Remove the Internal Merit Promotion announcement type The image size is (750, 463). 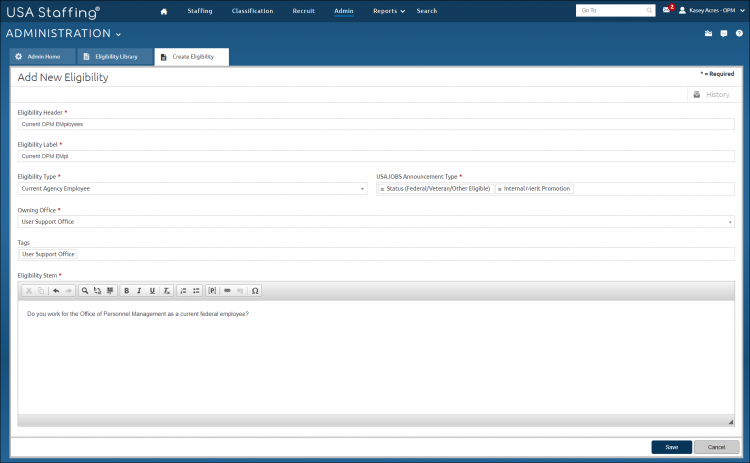coord(499,189)
